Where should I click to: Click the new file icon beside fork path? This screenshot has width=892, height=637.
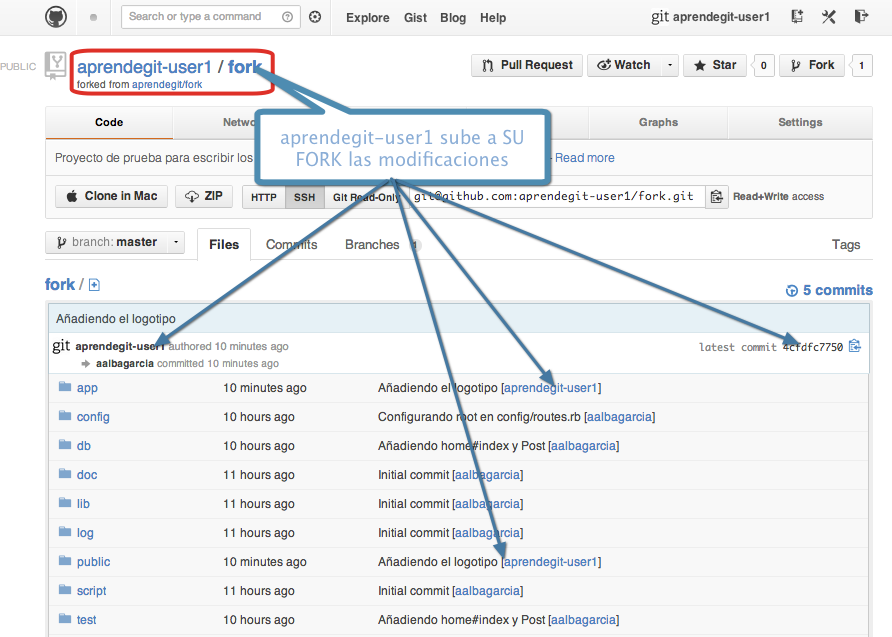coord(94,285)
